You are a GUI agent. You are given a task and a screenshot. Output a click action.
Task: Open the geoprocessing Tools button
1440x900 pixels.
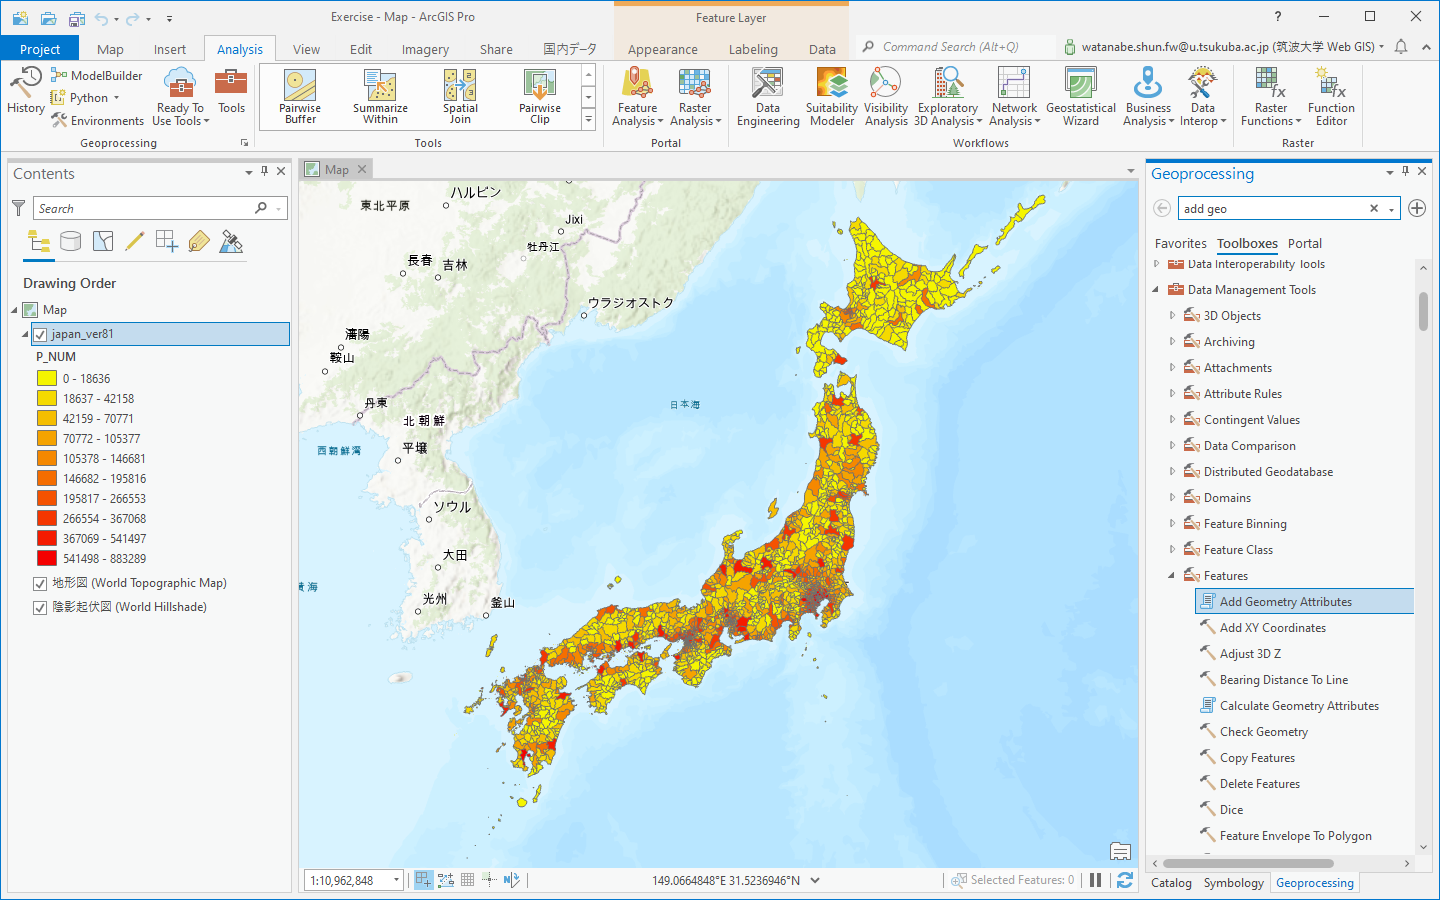[x=231, y=91]
